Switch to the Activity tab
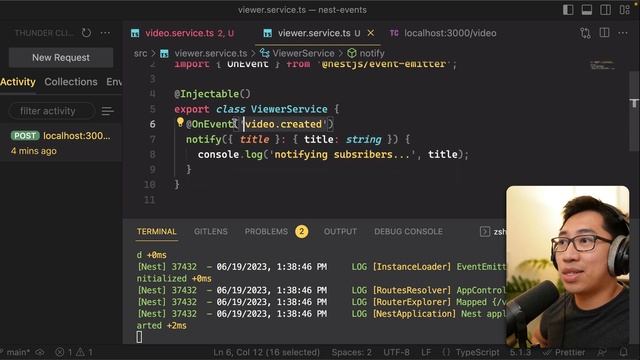Viewport: 640px width, 360px height. click(x=18, y=82)
